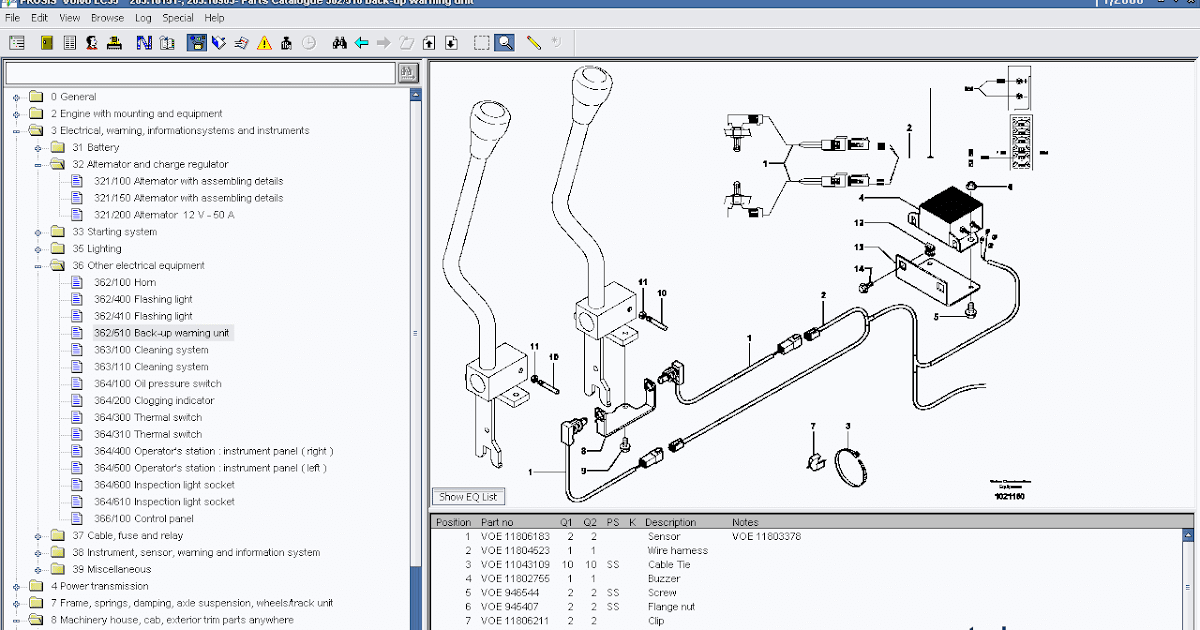Click the tree panel vertical scrollbar

pyautogui.click(x=416, y=358)
